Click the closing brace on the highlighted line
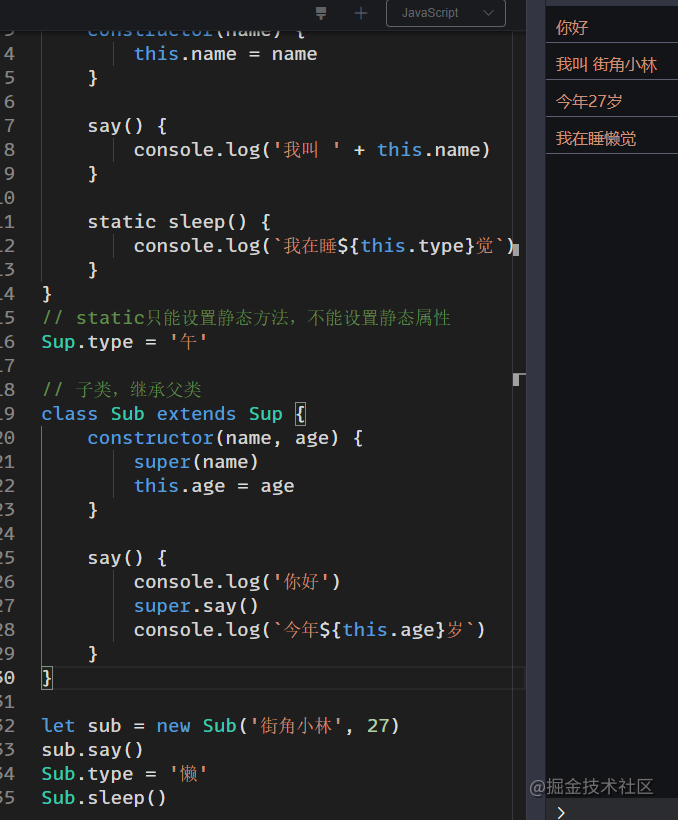The image size is (678, 820). [x=47, y=678]
